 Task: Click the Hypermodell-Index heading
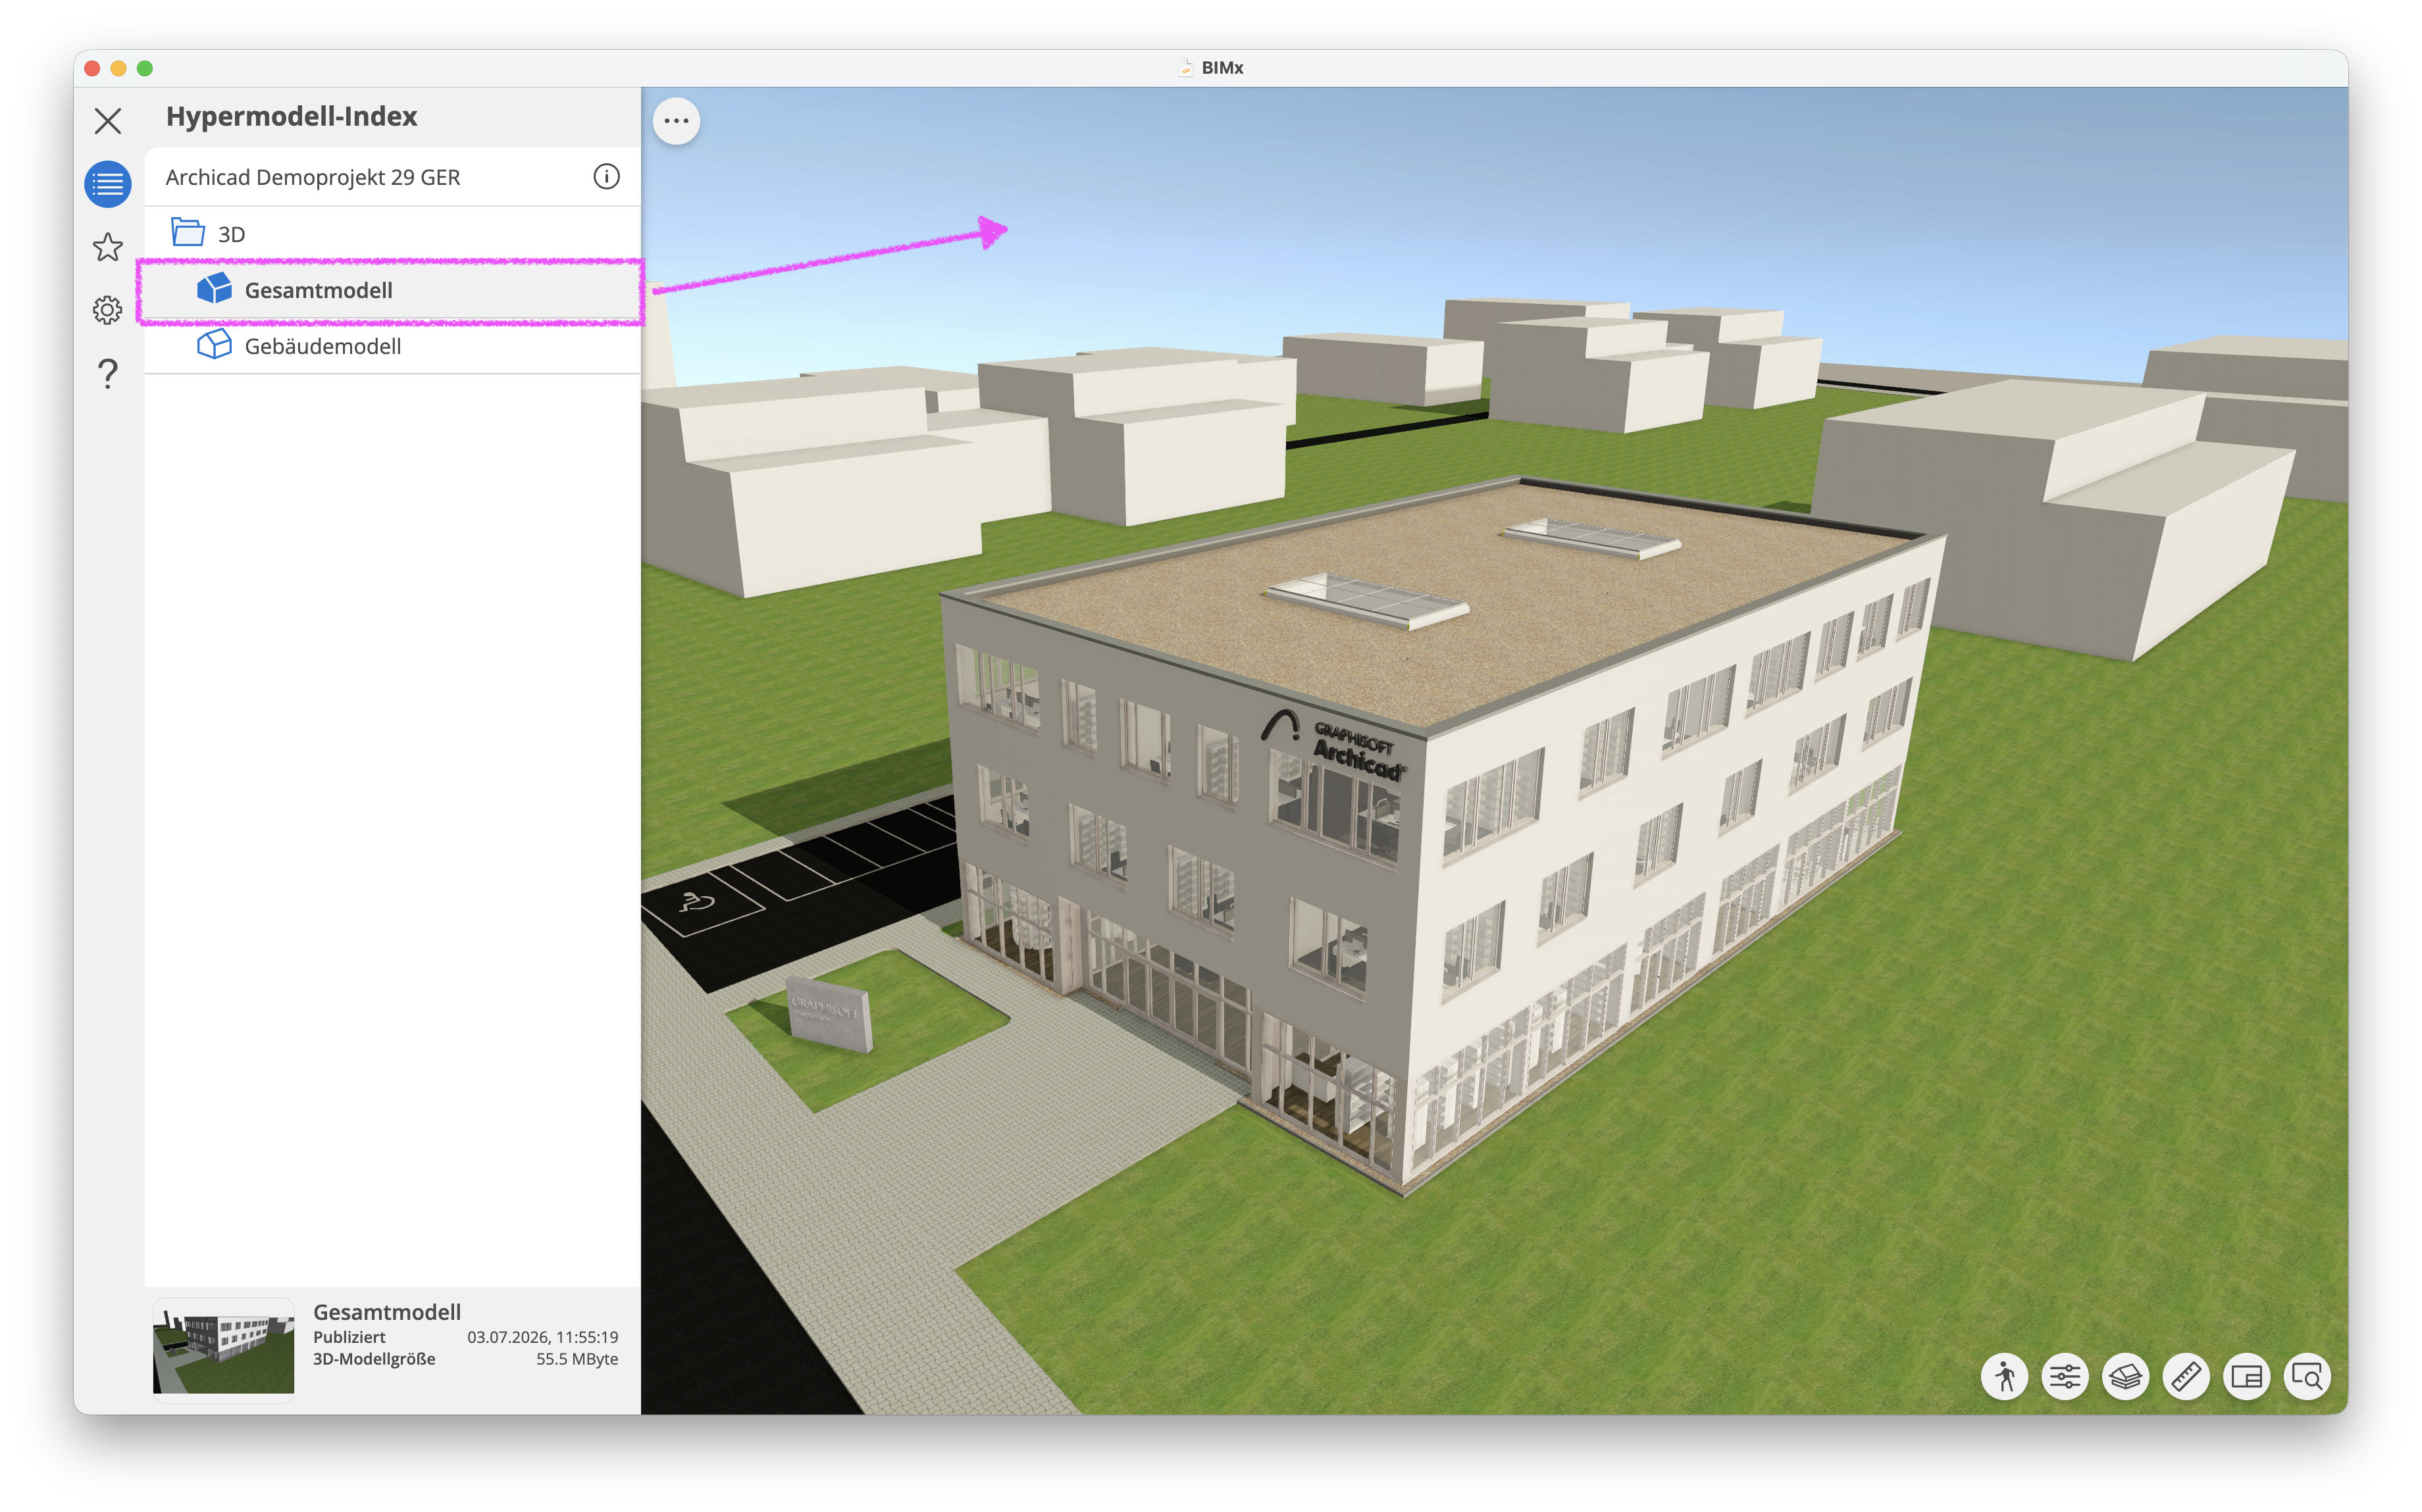tap(292, 116)
